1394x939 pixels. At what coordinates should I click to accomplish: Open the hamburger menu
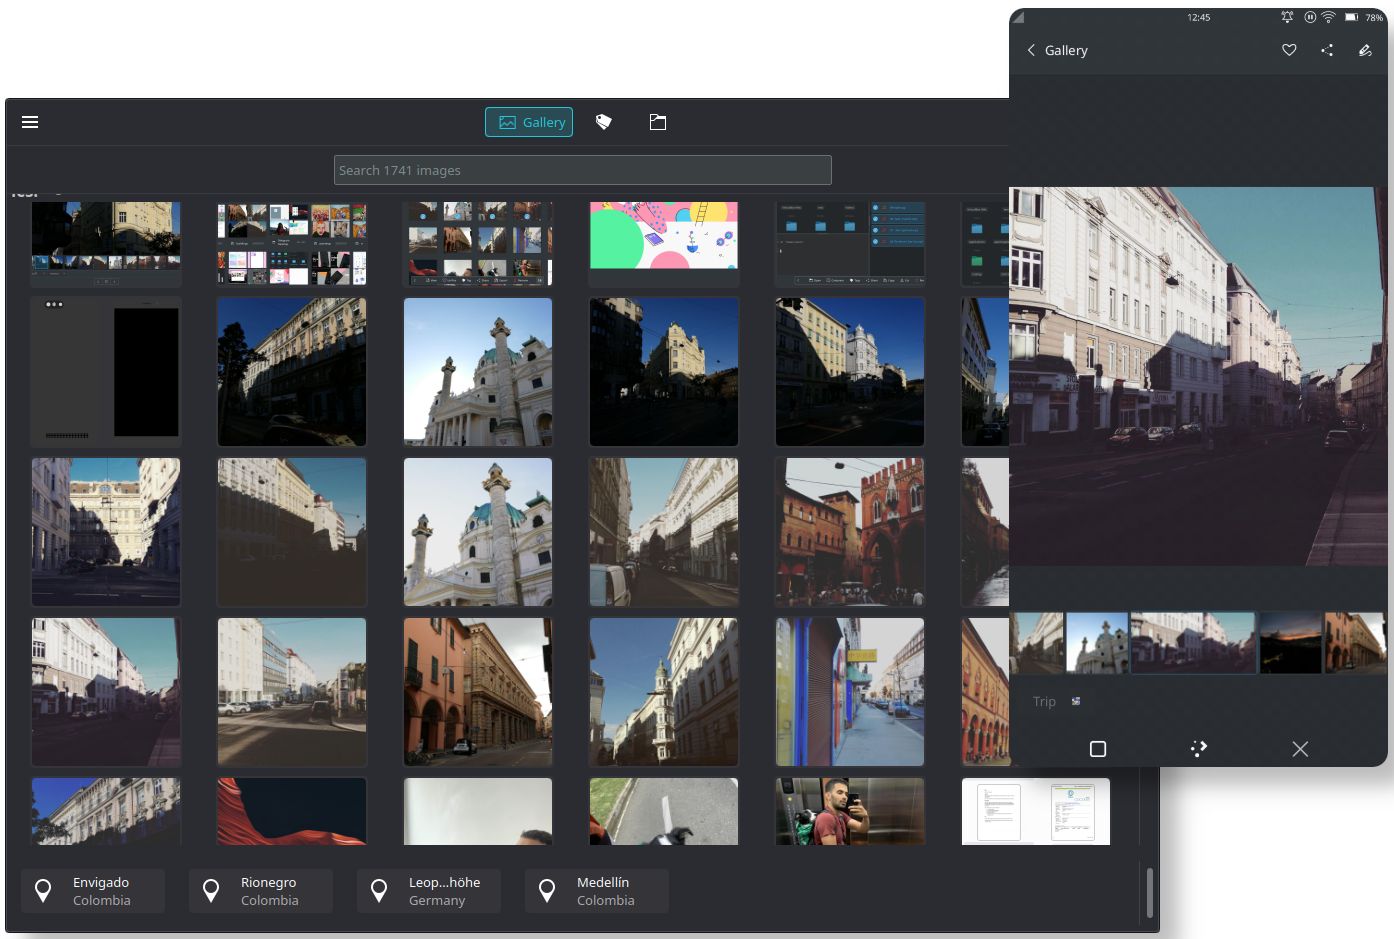30,122
